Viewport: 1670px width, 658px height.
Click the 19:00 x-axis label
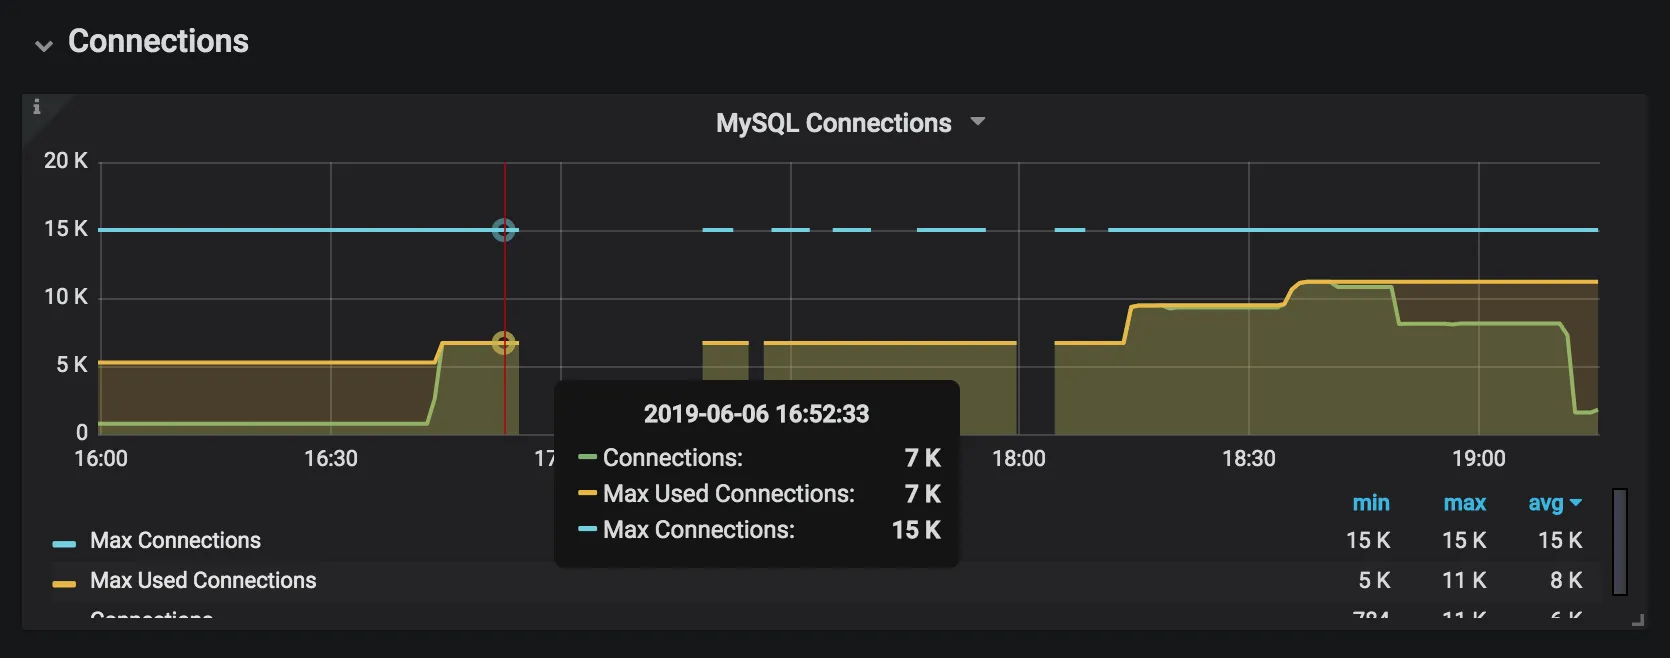tap(1479, 459)
